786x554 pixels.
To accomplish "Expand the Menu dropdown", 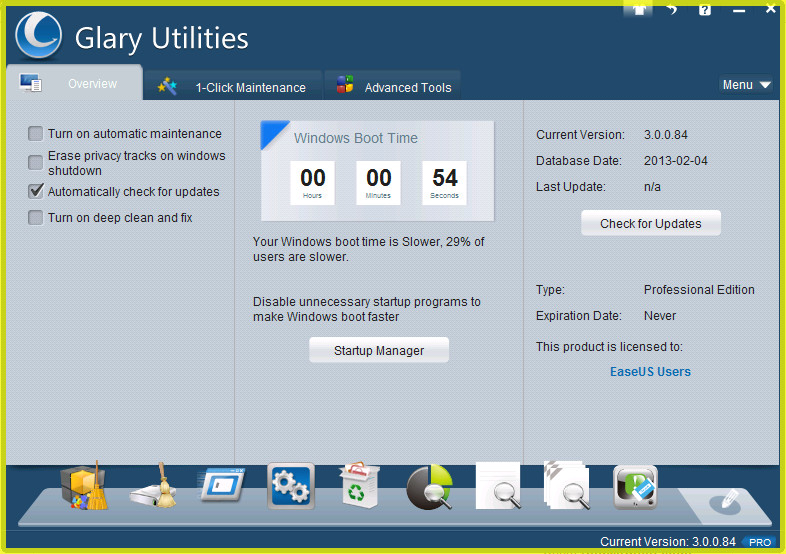I will point(746,85).
